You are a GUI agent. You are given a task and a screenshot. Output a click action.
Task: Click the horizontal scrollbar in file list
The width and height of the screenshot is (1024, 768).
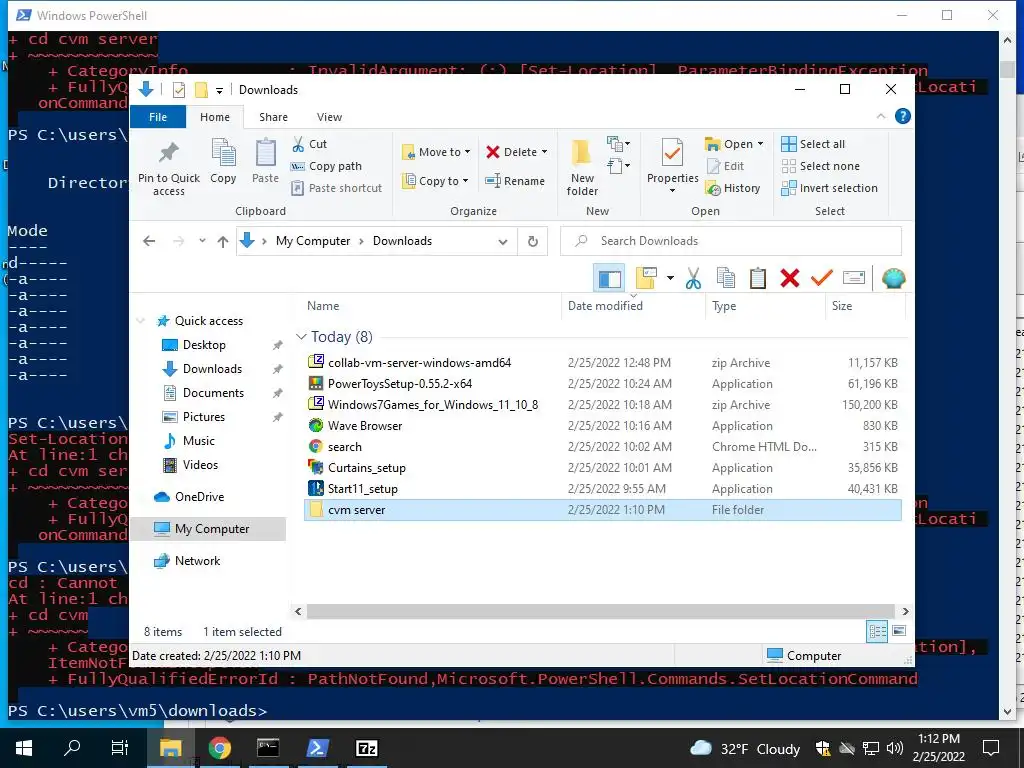pos(601,611)
